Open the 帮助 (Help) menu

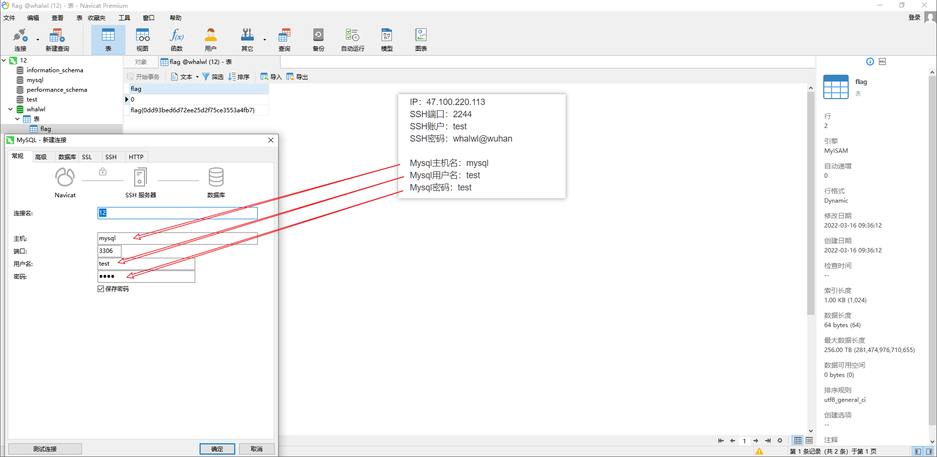pyautogui.click(x=176, y=18)
